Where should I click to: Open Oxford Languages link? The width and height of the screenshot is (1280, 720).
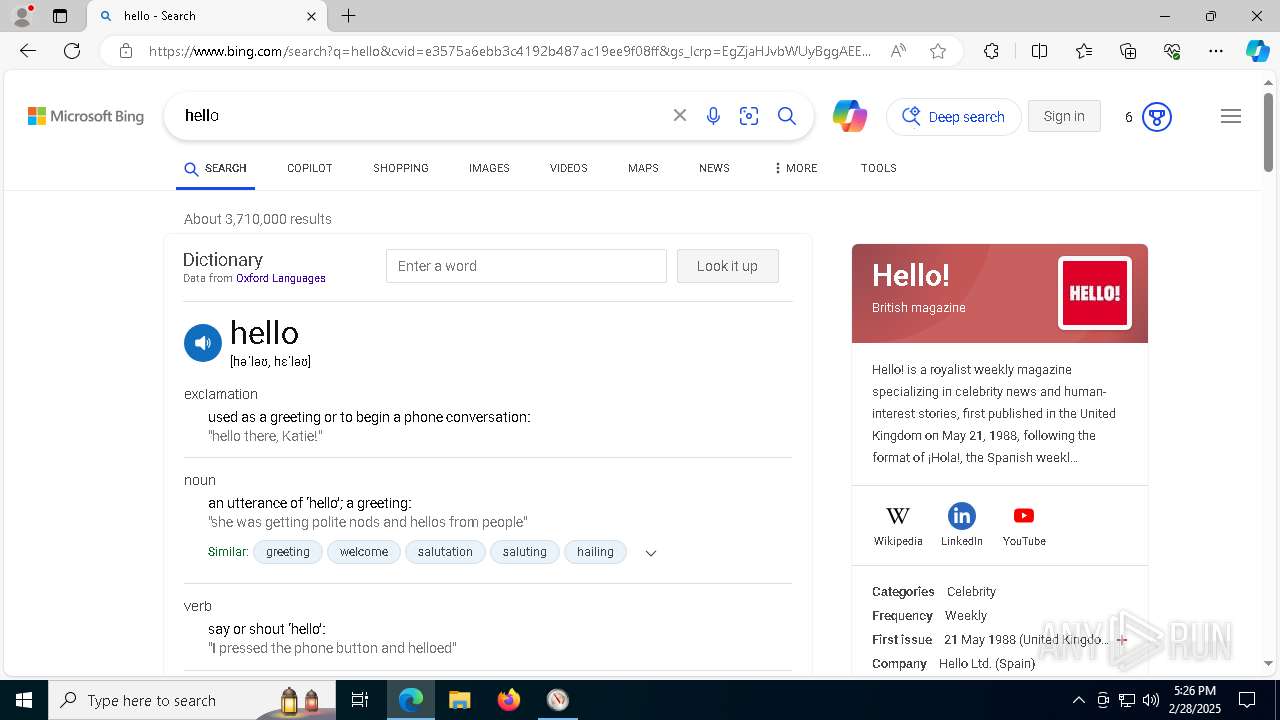(x=281, y=278)
